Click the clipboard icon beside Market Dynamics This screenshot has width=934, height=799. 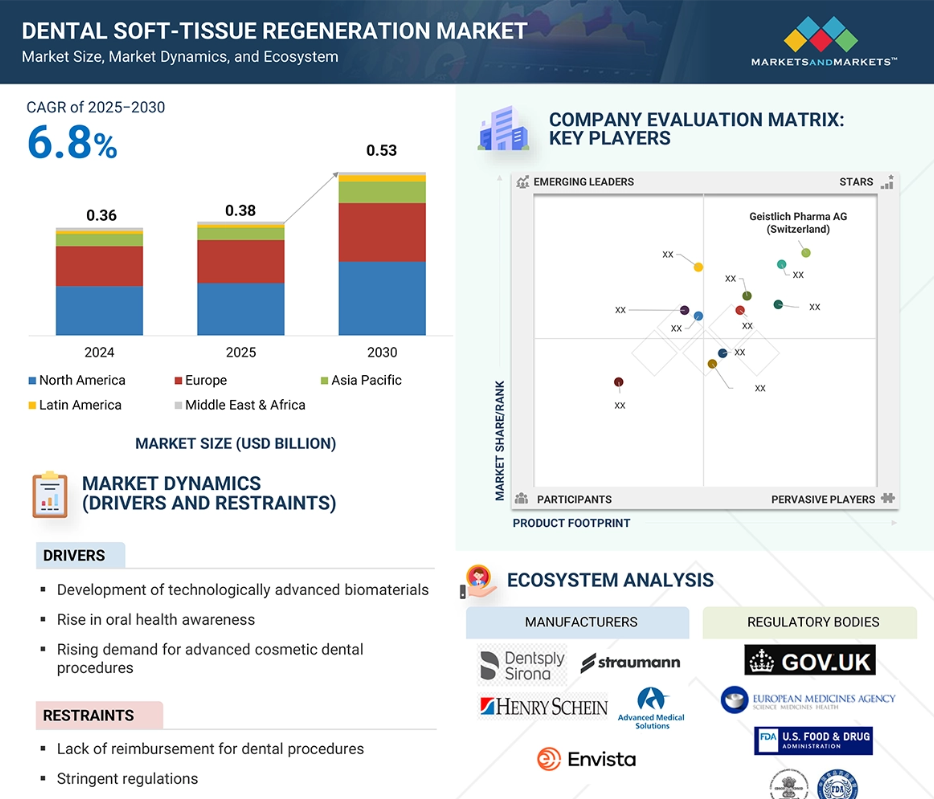49,495
